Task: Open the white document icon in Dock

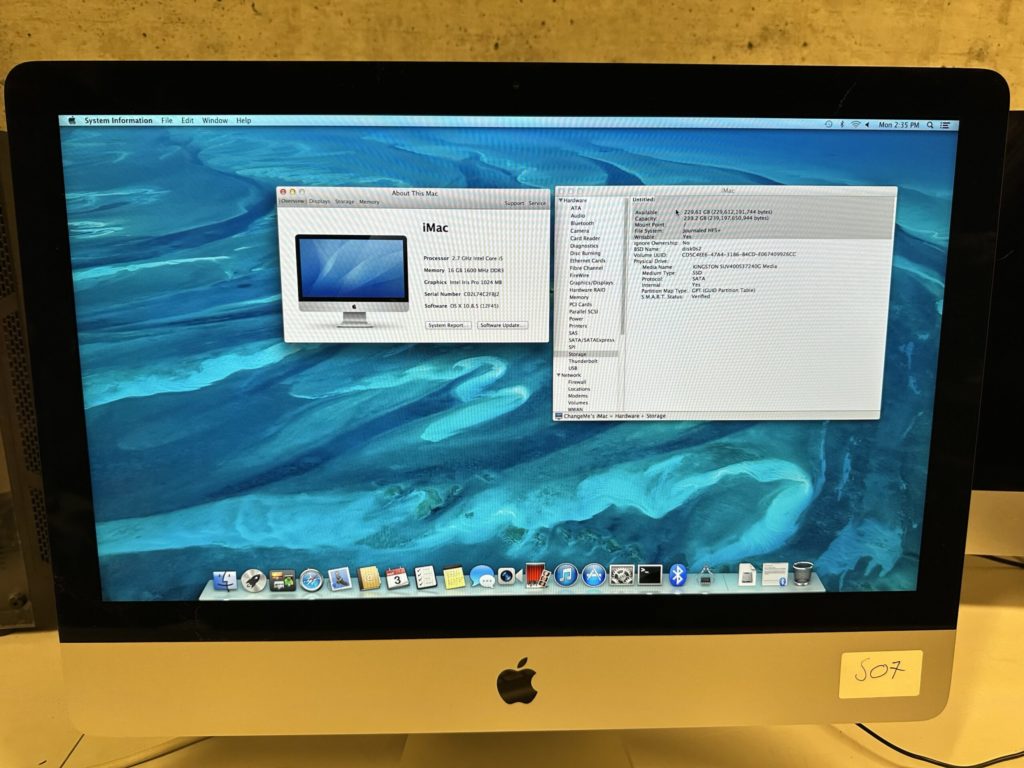Action: tap(747, 575)
